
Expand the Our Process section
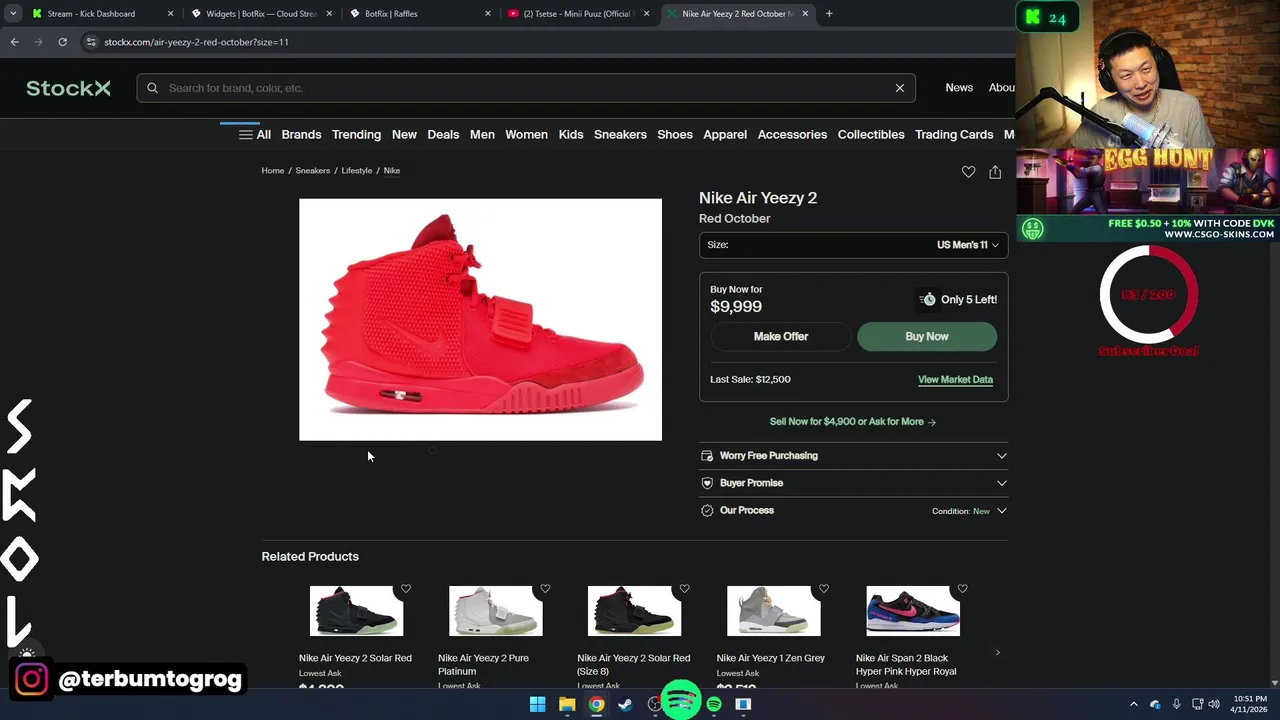[853, 510]
